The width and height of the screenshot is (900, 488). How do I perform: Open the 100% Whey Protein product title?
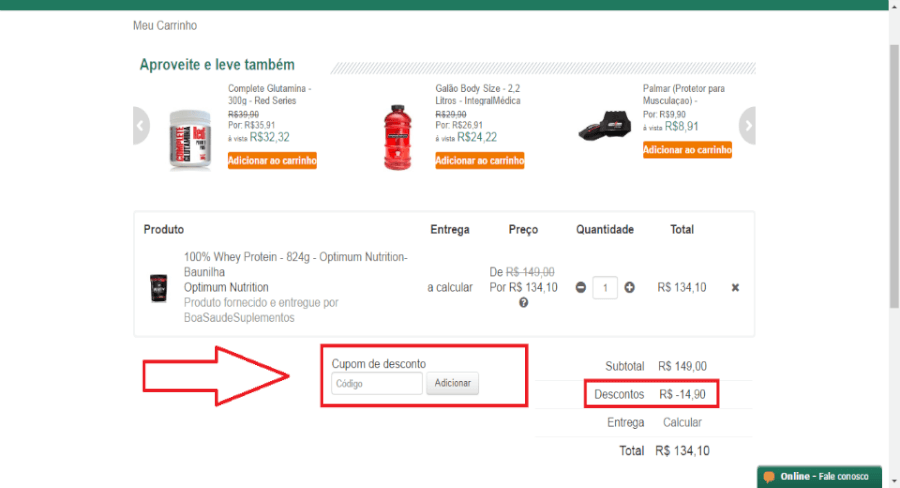[296, 264]
